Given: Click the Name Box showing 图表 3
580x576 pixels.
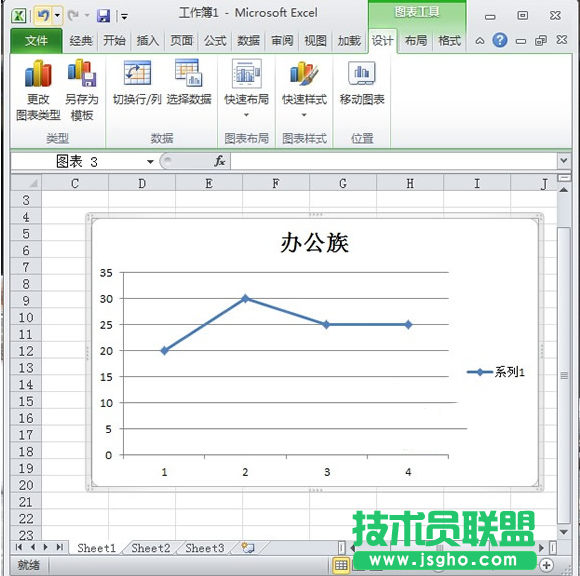Looking at the screenshot, I should 77,162.
